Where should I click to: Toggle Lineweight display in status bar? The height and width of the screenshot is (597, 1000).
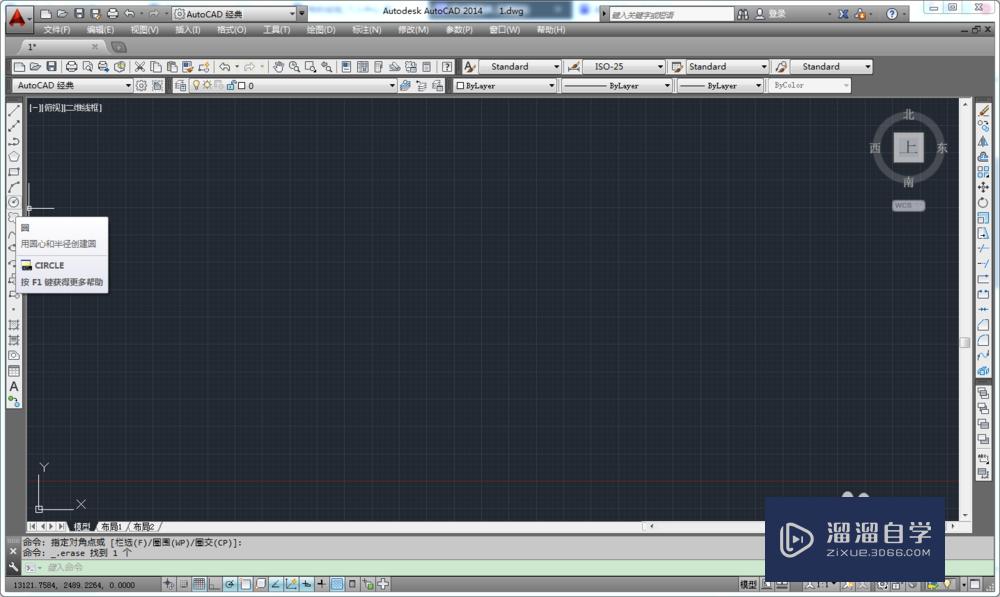tap(321, 584)
